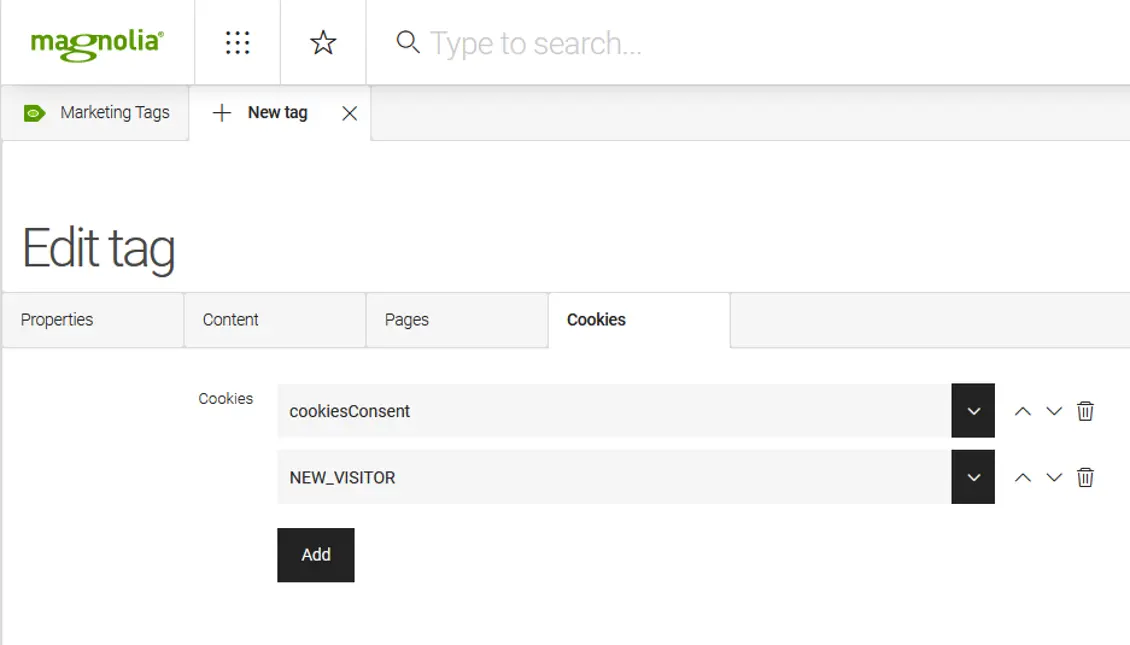
Task: Click the search magnifier icon
Action: point(407,43)
